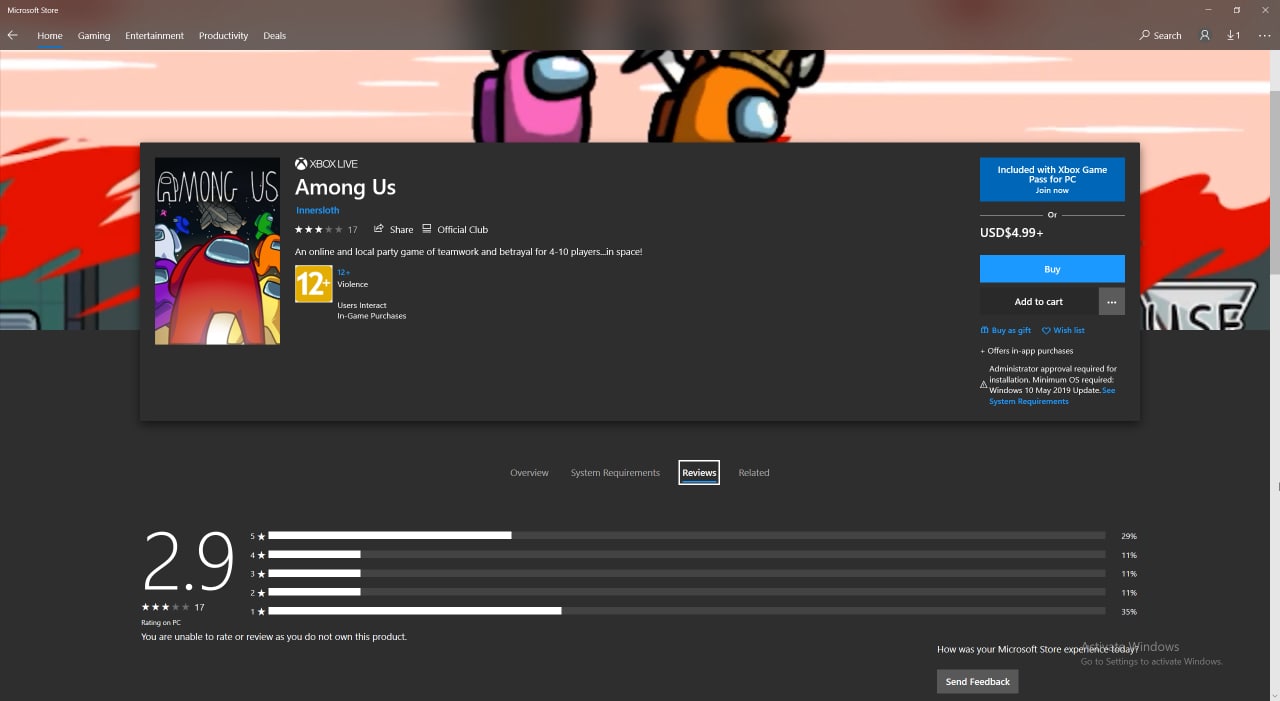1280x701 pixels.
Task: Open the See more ellipsis menu in the top bar
Action: pyautogui.click(x=1264, y=35)
